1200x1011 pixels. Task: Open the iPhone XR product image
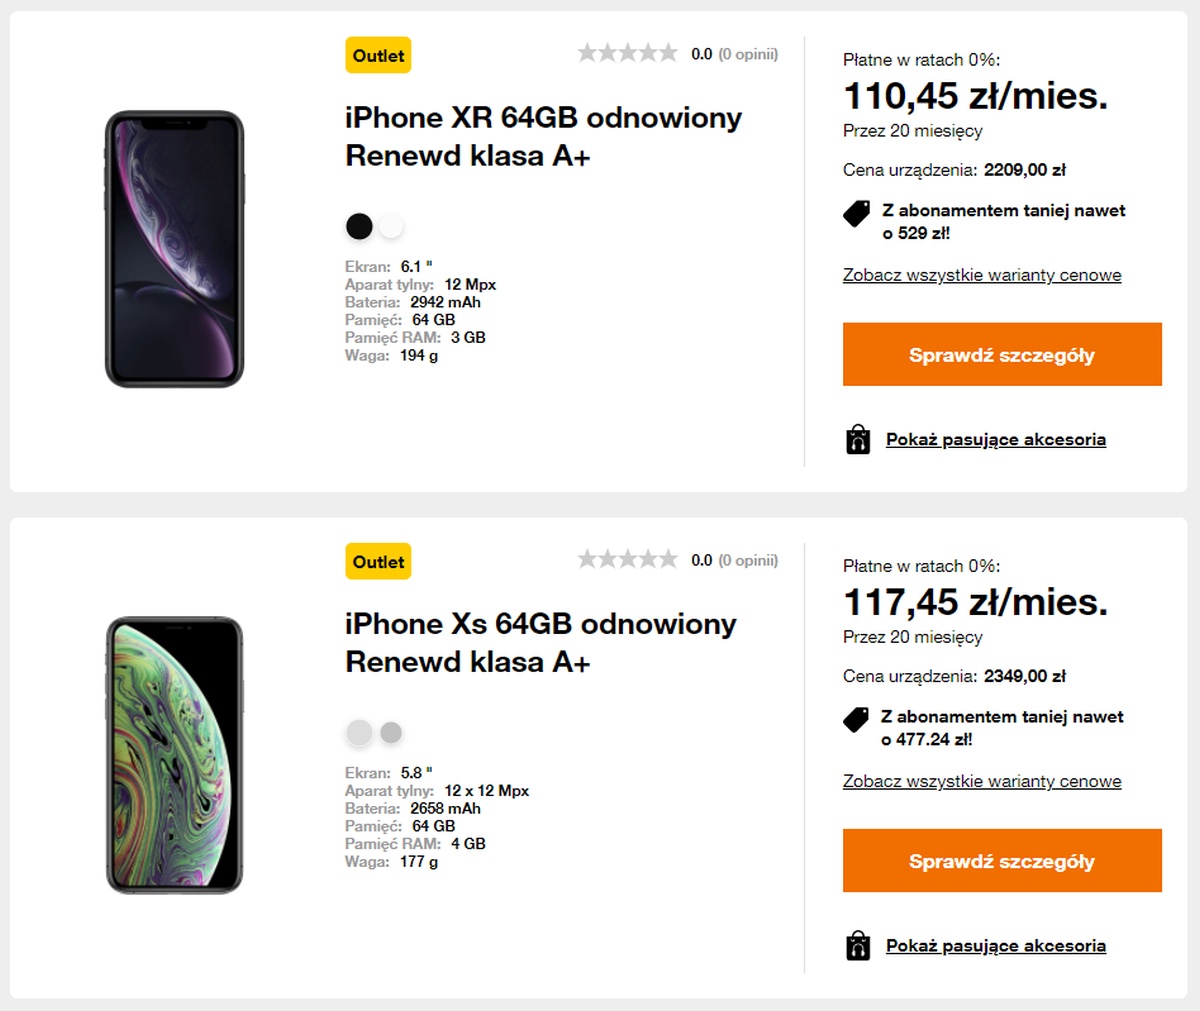click(175, 249)
